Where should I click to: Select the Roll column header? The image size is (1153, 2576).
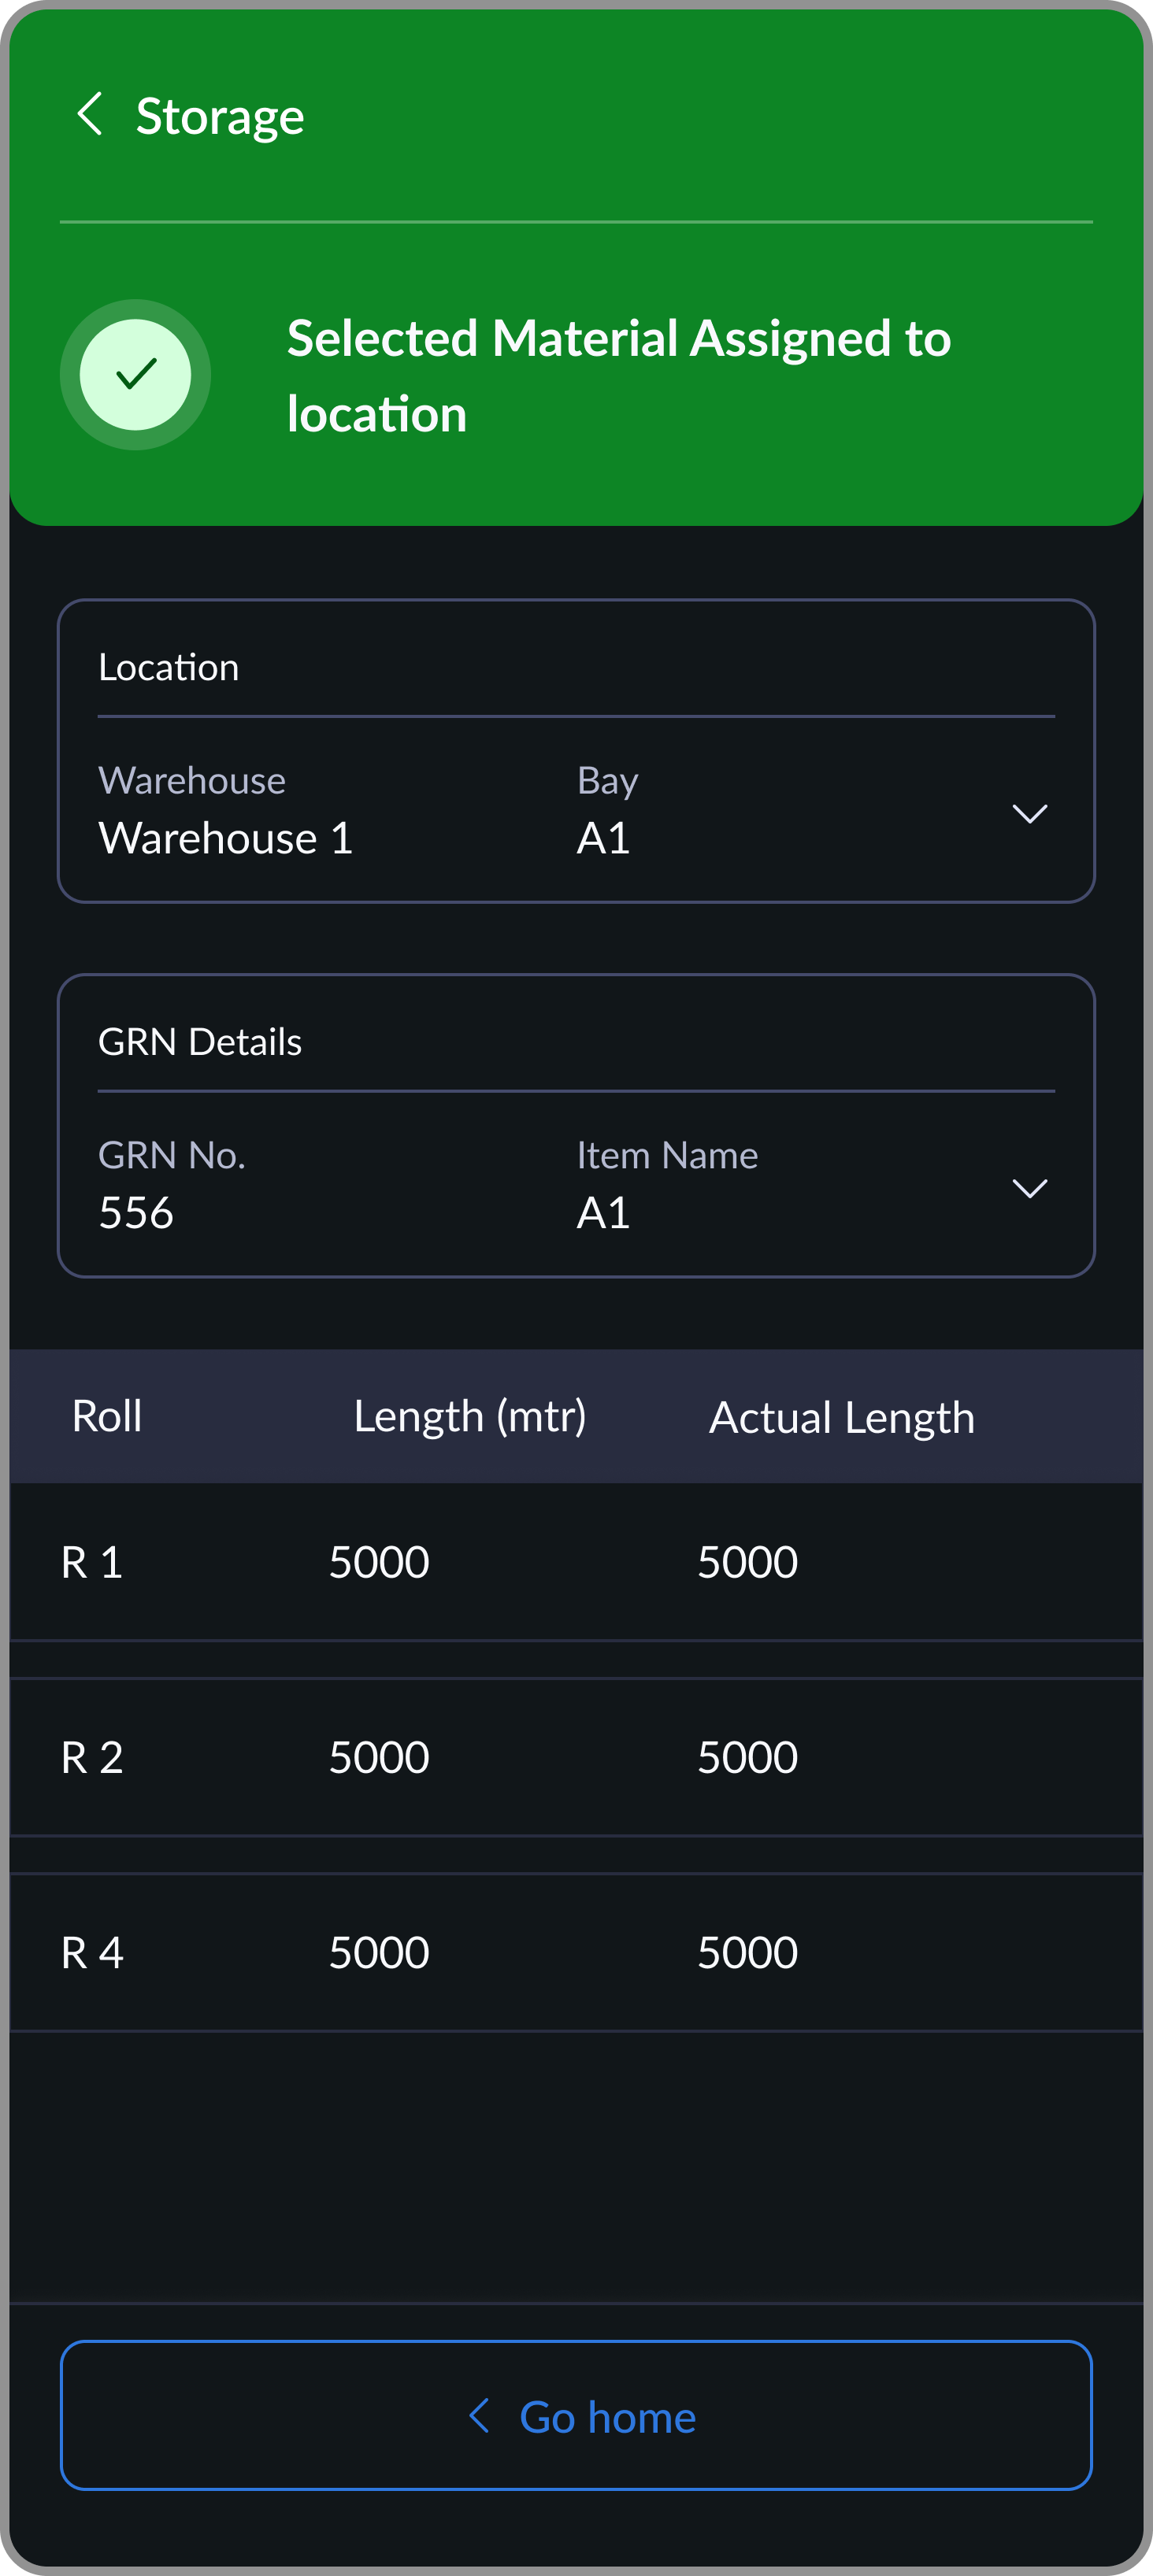click(108, 1416)
